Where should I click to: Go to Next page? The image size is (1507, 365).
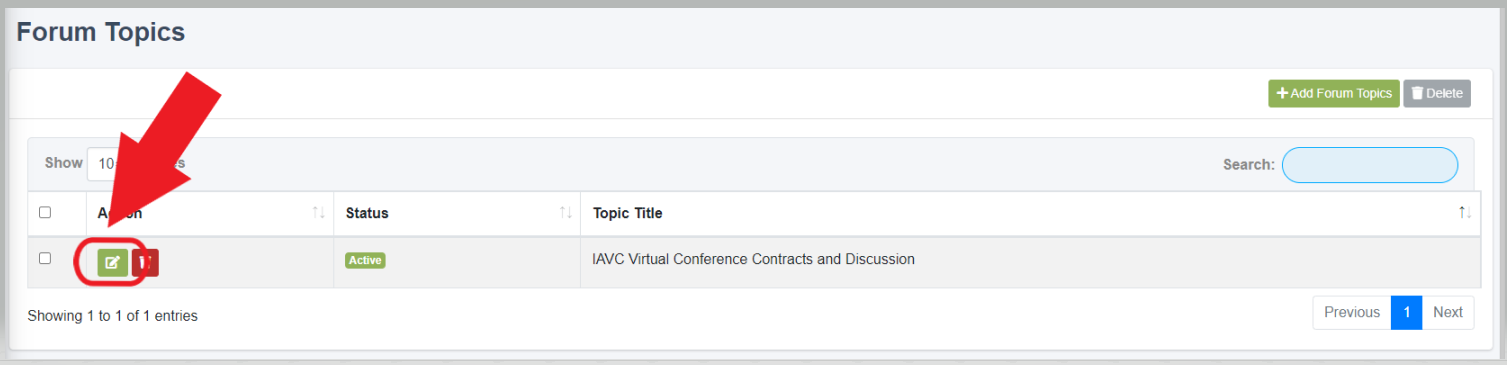coord(1447,313)
